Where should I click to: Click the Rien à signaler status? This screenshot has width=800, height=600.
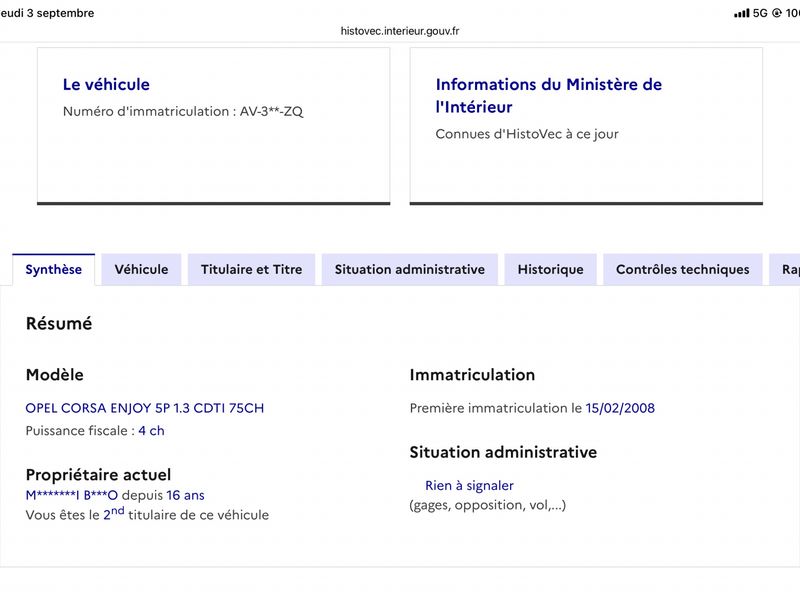(x=469, y=485)
